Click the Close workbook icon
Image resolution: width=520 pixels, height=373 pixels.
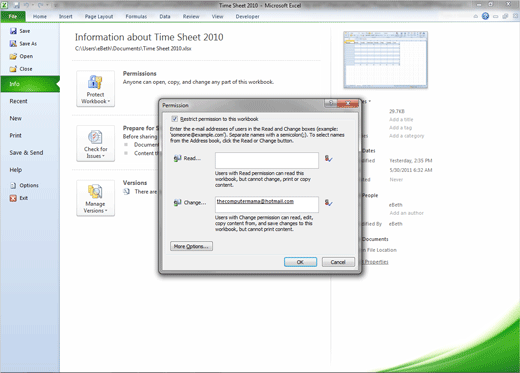(13, 69)
